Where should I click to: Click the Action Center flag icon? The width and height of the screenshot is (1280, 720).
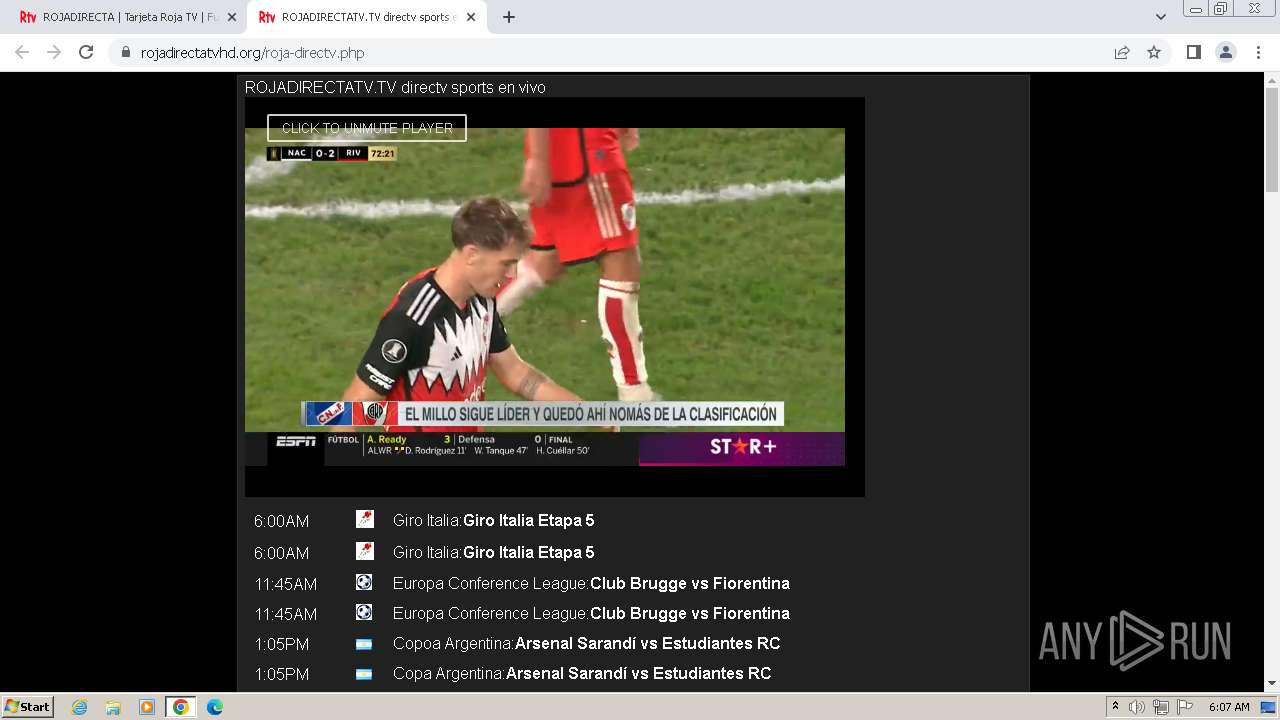(x=1184, y=707)
